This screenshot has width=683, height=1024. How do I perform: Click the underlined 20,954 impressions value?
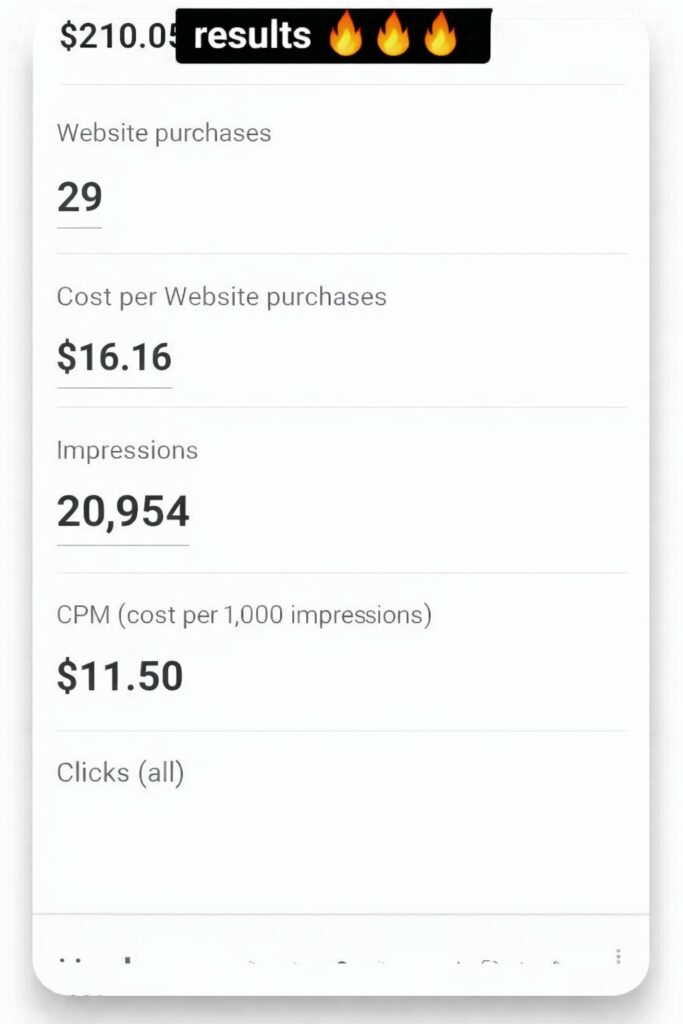click(123, 512)
